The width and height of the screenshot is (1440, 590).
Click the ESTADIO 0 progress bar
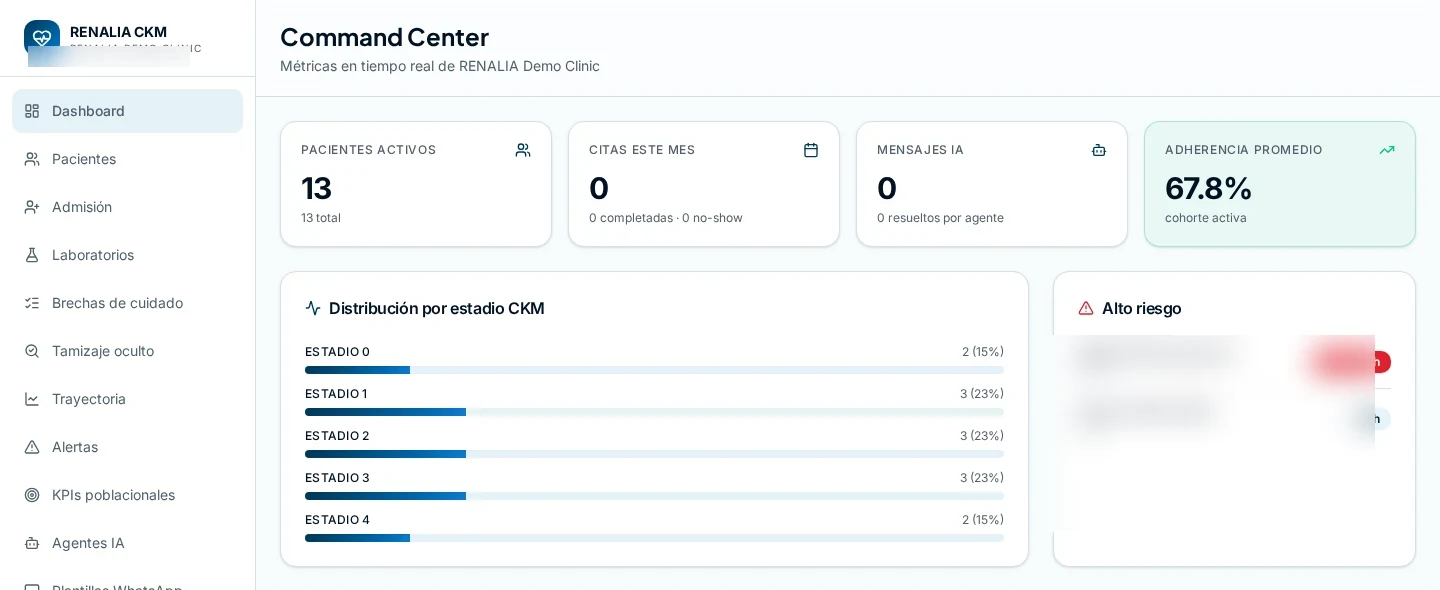654,370
